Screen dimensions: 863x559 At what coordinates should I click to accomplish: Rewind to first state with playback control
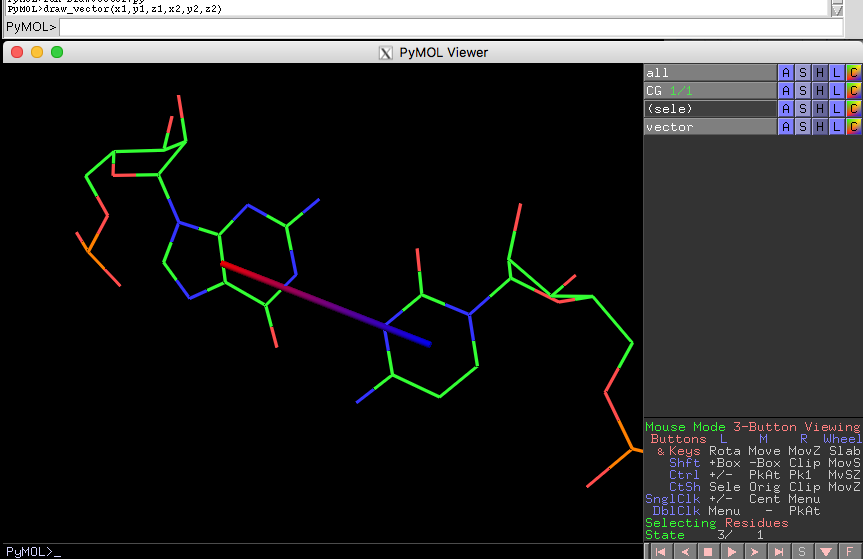point(661,551)
